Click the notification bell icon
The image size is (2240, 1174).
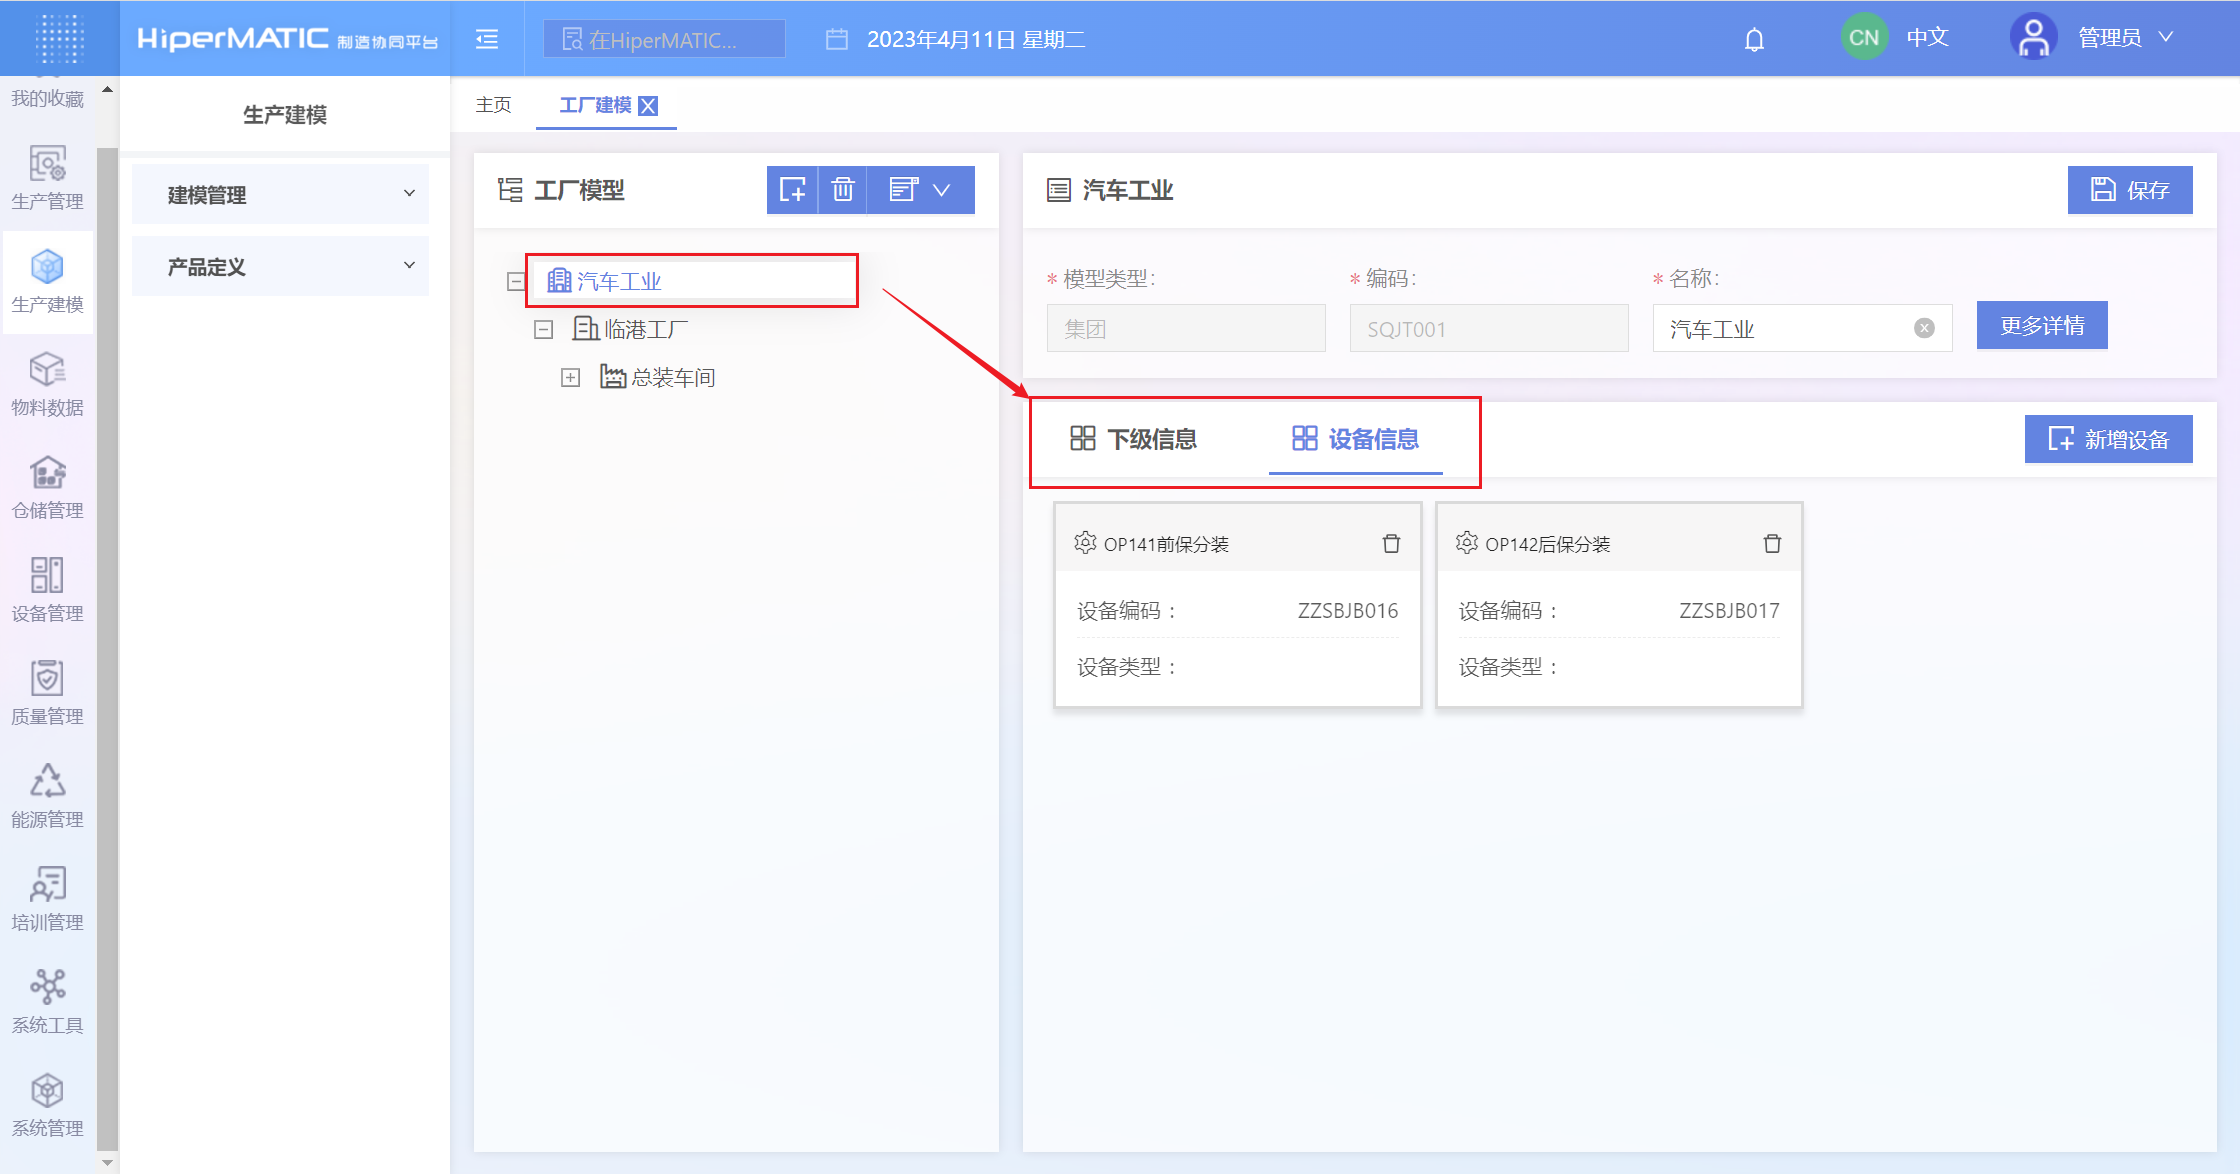click(x=1754, y=39)
